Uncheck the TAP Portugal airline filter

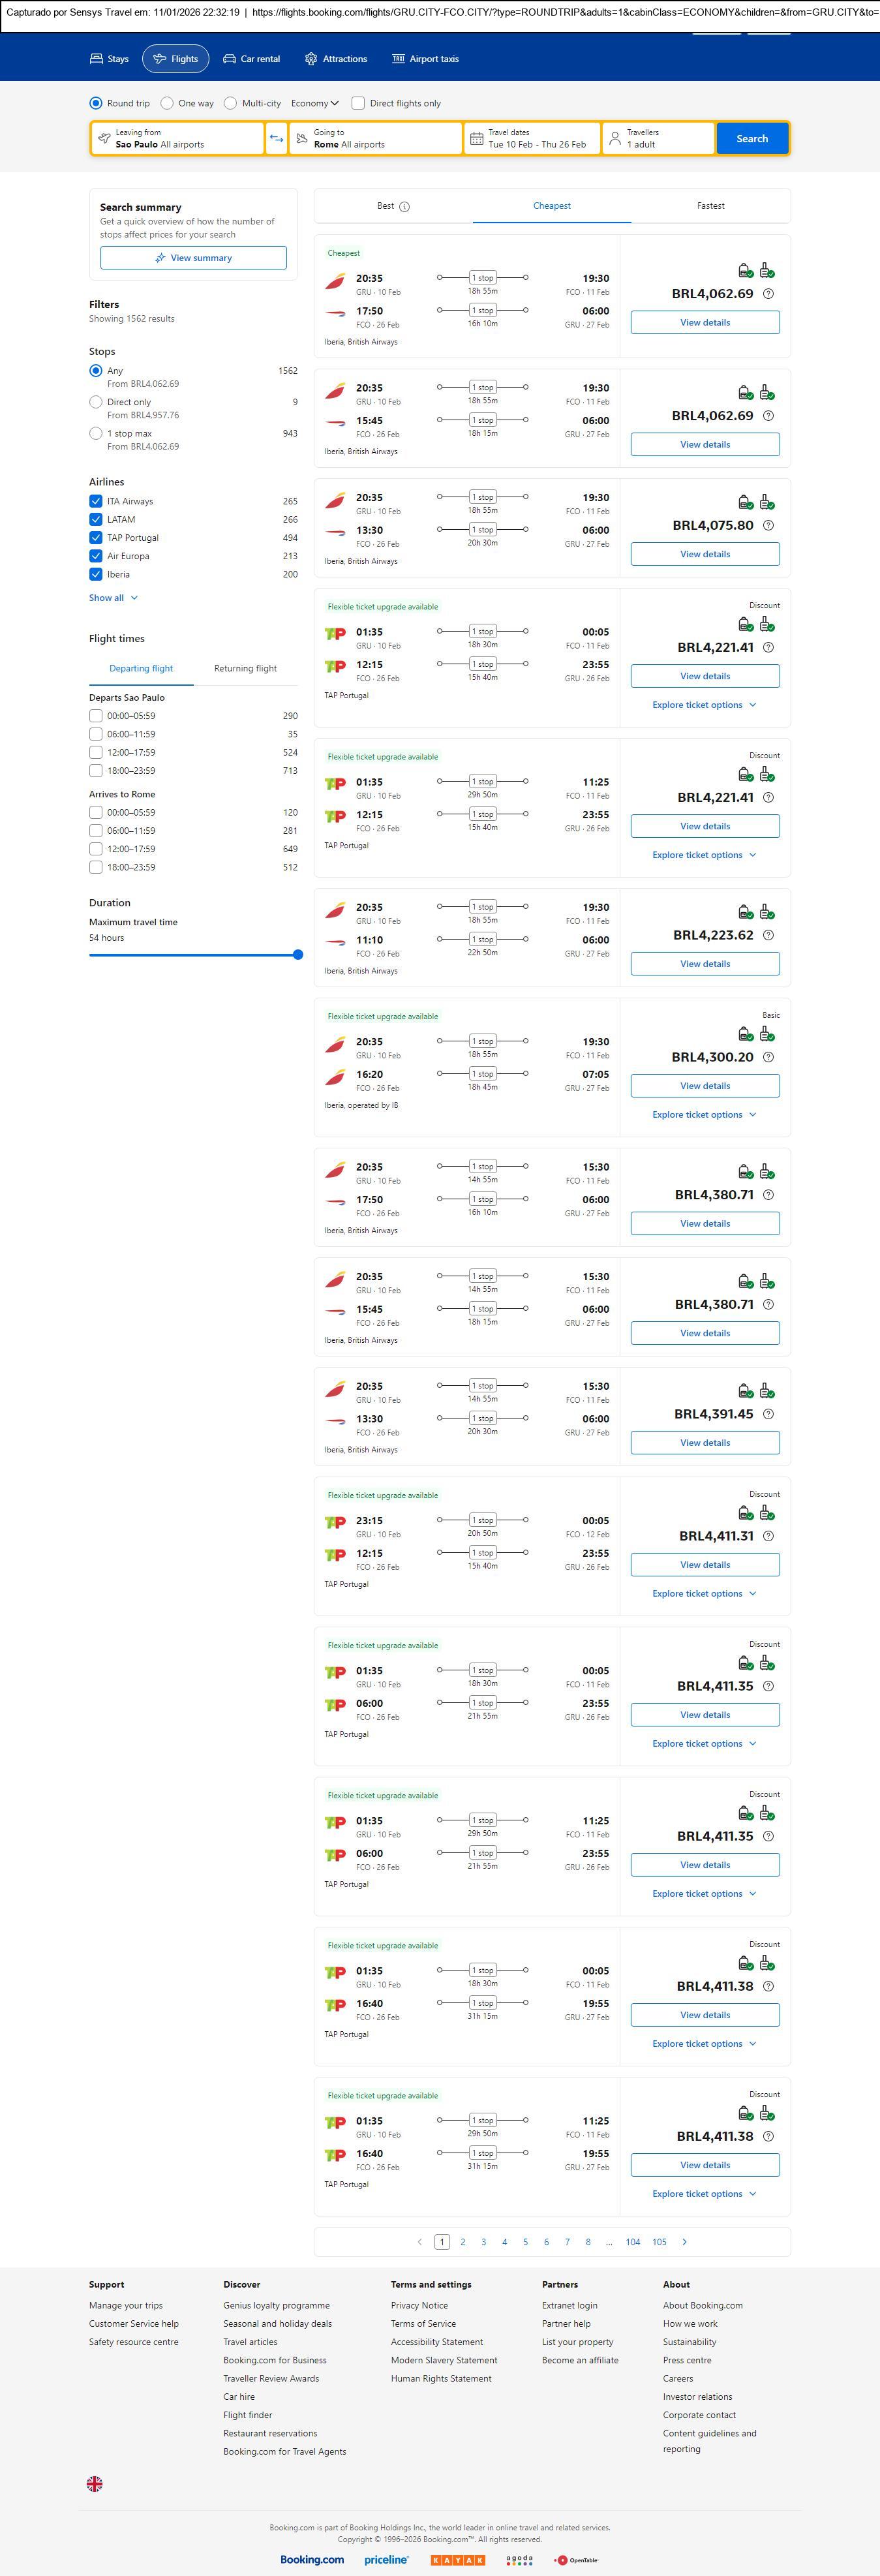(96, 538)
